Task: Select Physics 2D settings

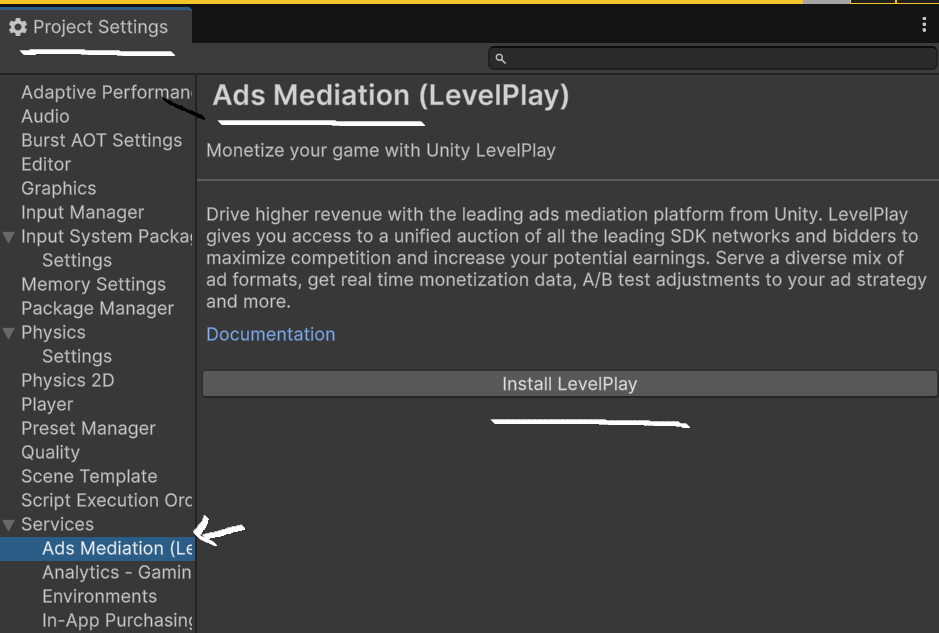Action: (x=68, y=380)
